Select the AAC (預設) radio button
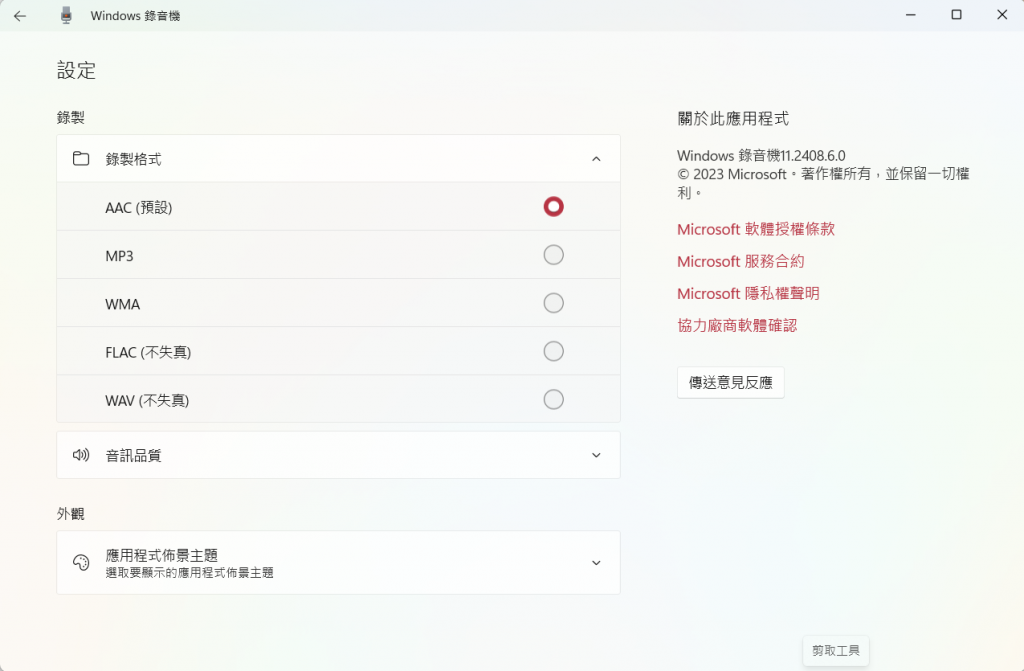The height and width of the screenshot is (671, 1024). (553, 207)
